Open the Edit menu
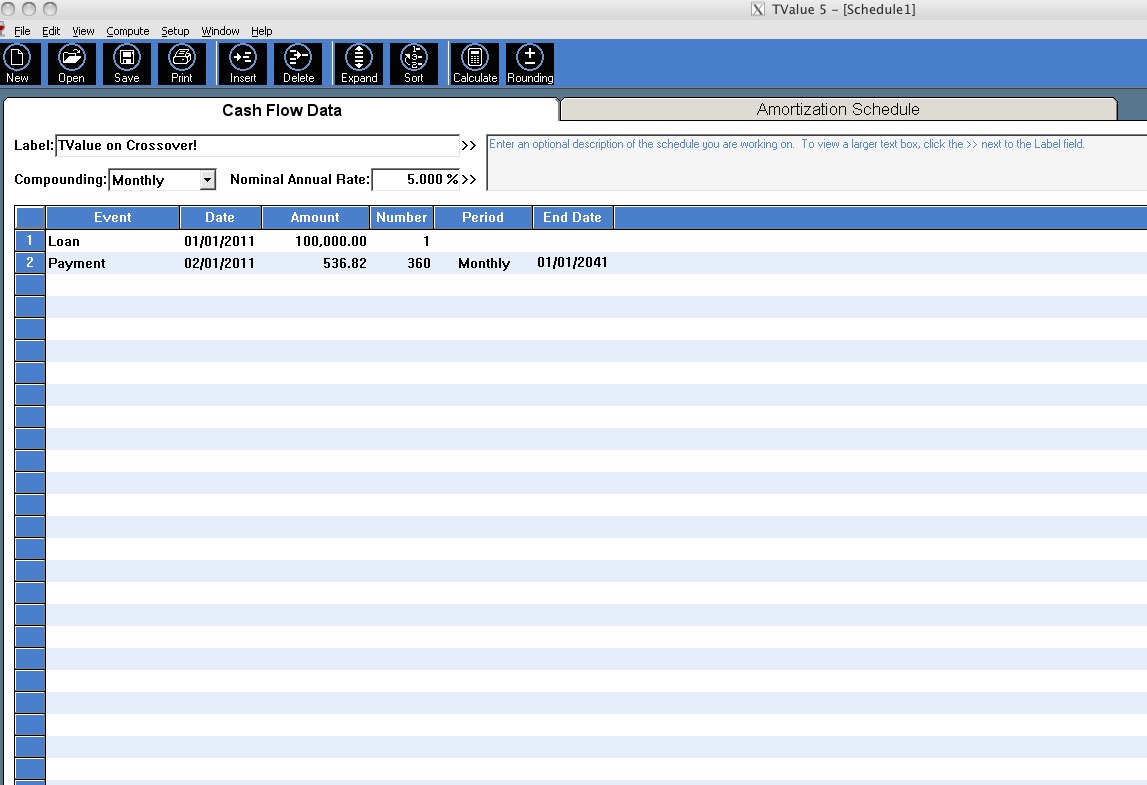Image resolution: width=1147 pixels, height=785 pixels. pos(51,31)
